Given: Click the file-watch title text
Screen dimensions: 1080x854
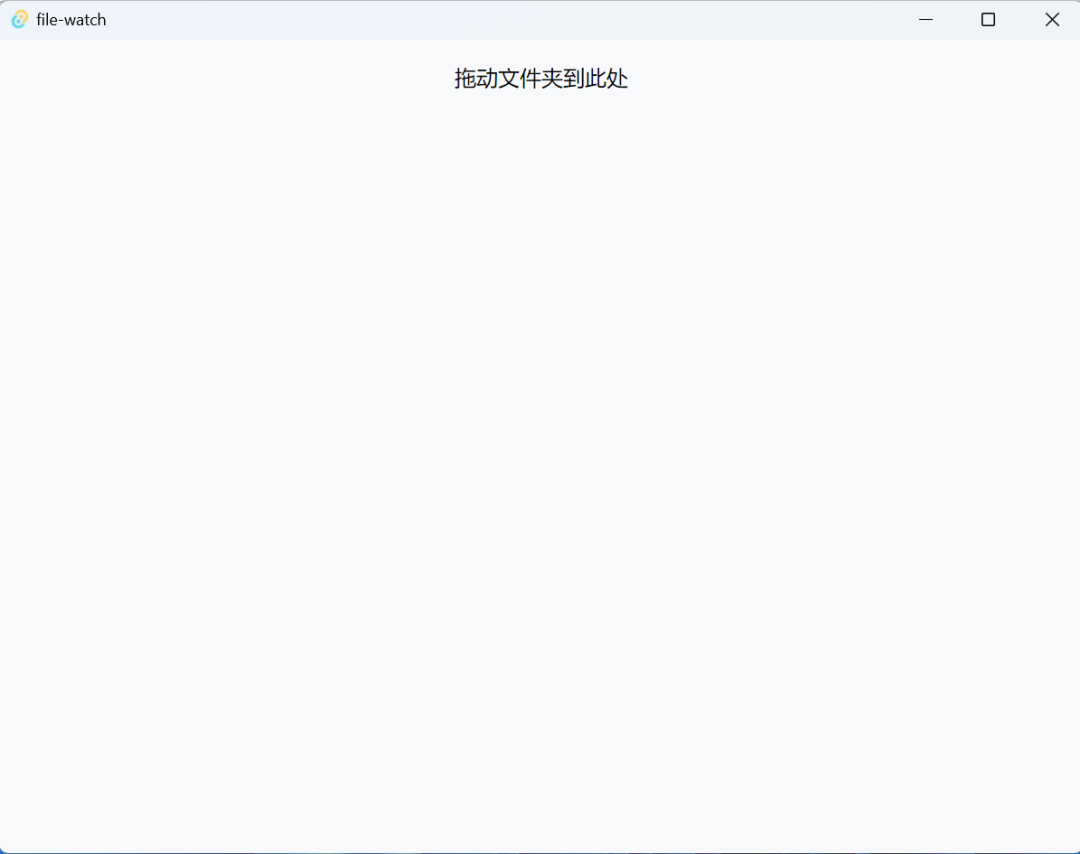Looking at the screenshot, I should 71,19.
